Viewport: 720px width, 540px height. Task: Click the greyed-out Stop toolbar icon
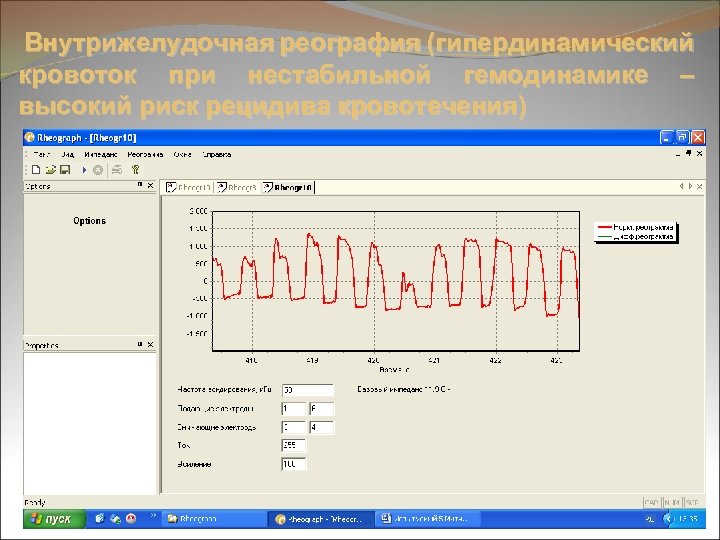[x=98, y=170]
